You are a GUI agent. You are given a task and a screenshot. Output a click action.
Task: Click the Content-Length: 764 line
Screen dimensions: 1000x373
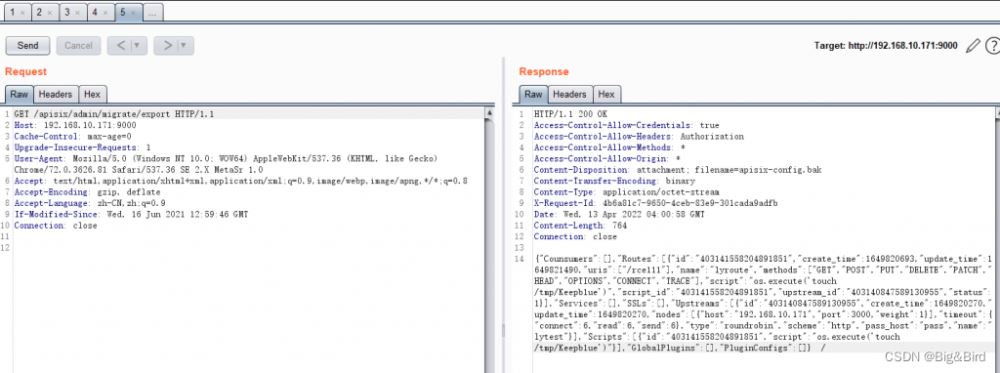click(x=580, y=225)
